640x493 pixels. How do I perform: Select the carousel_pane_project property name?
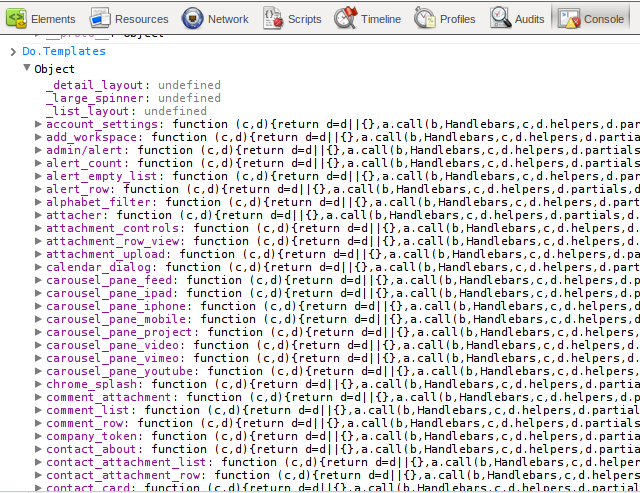pos(119,332)
